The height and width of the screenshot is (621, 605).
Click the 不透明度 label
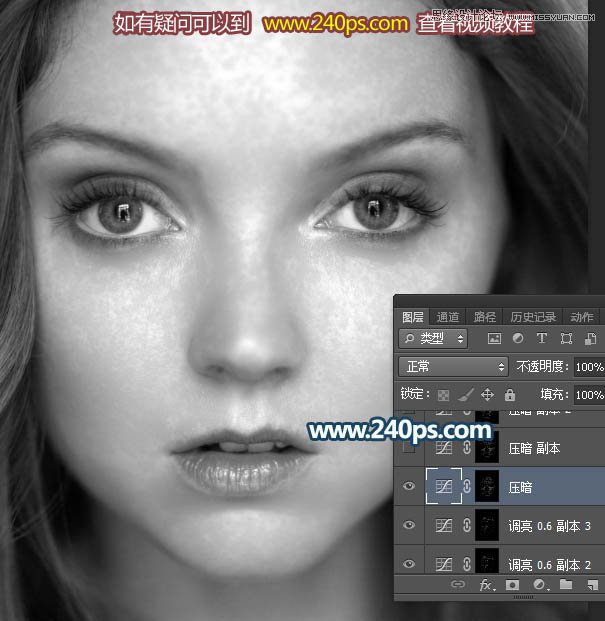(542, 367)
